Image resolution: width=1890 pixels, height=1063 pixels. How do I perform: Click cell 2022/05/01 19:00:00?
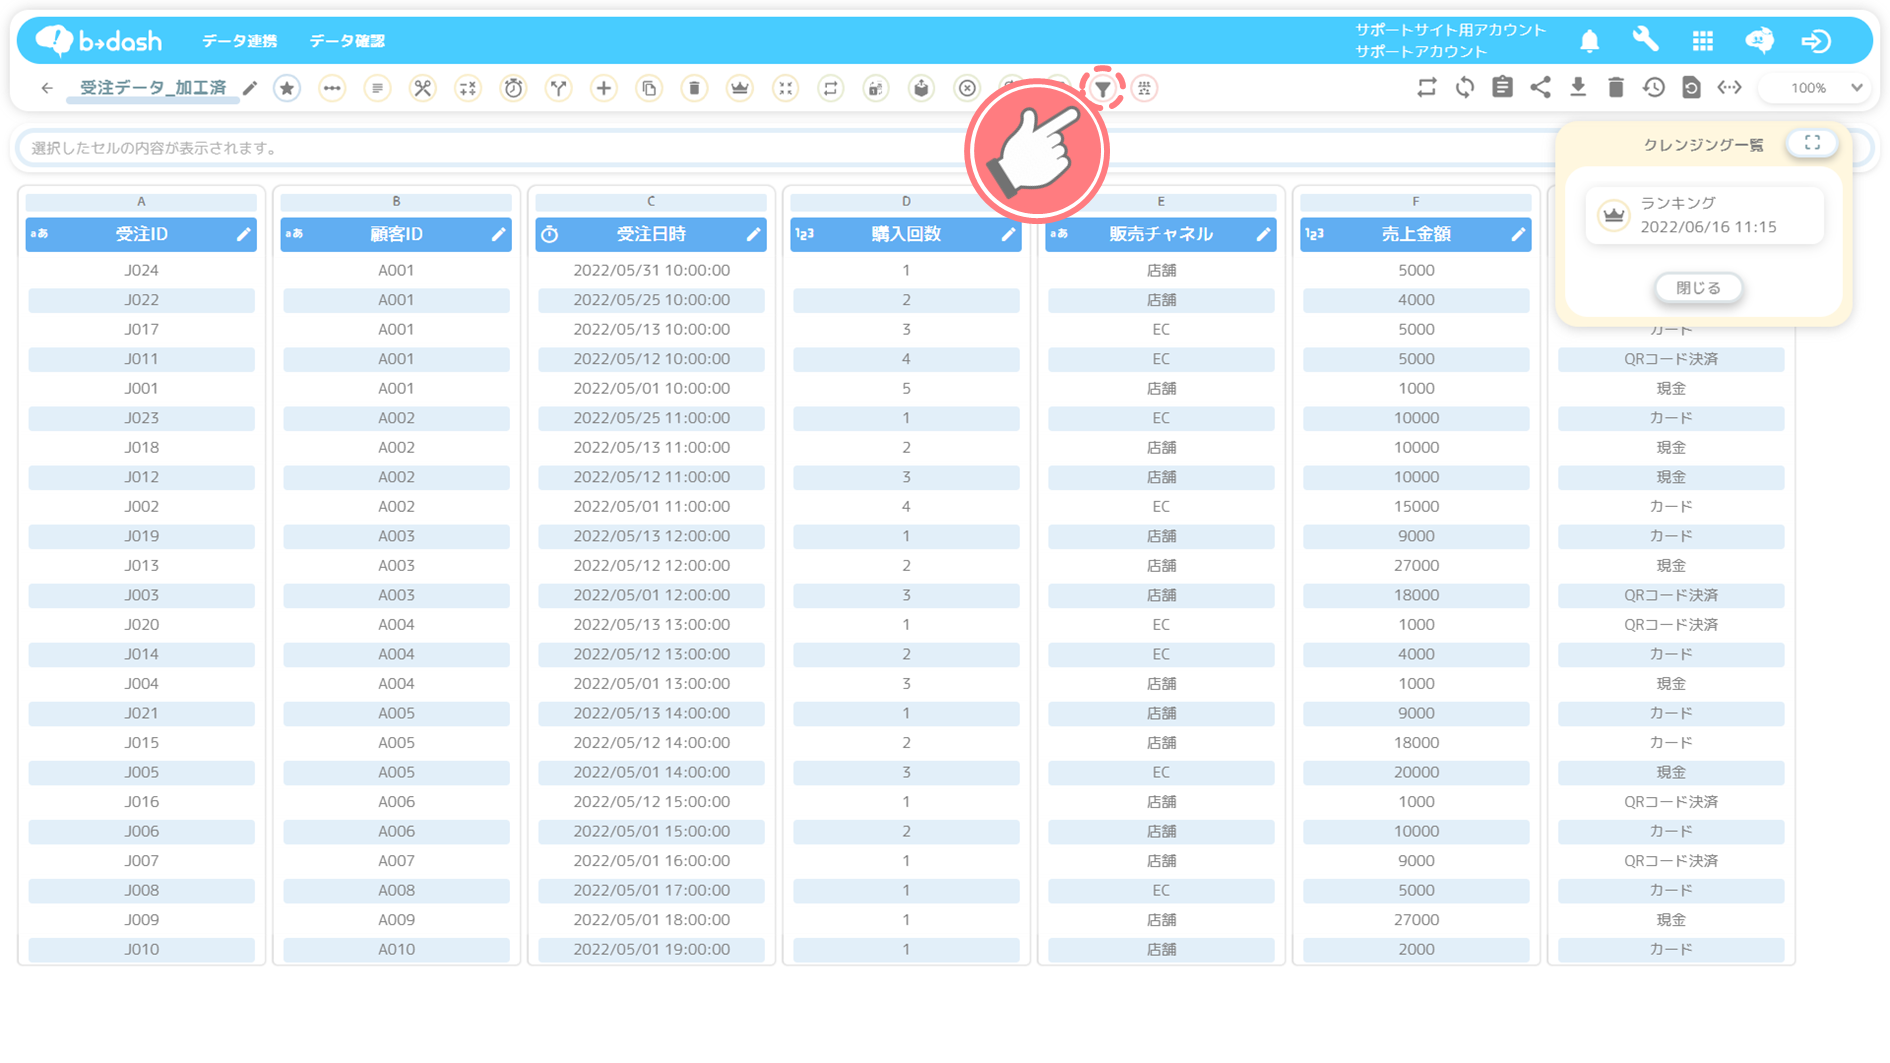[x=651, y=949]
